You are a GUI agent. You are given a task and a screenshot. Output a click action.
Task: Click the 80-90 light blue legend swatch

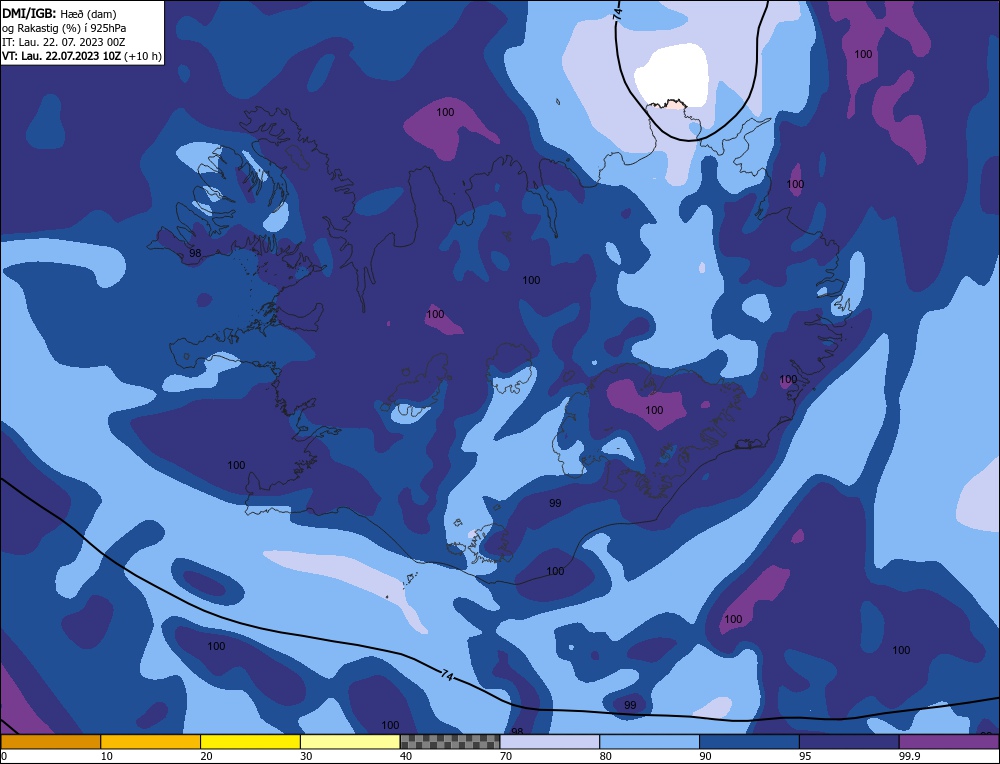[649, 742]
